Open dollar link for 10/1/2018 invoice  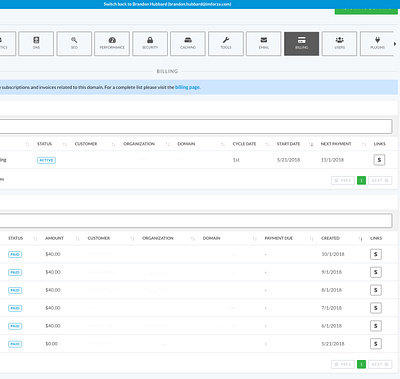click(376, 254)
